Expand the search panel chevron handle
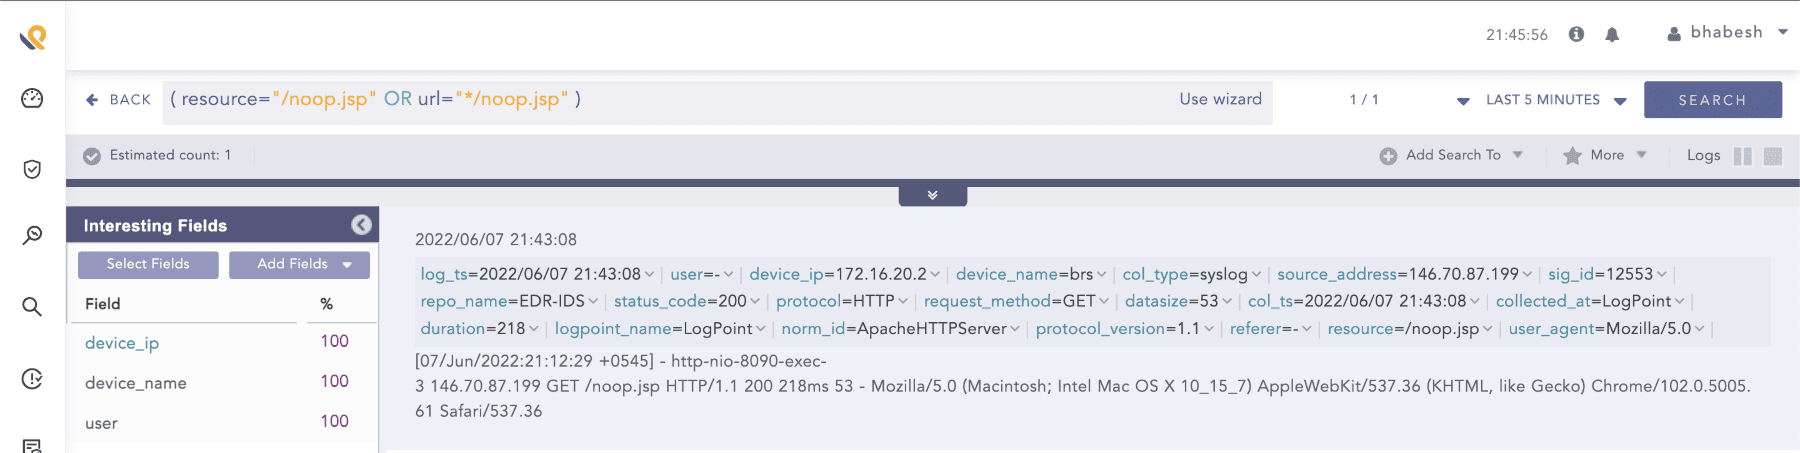The width and height of the screenshot is (1800, 453). (x=932, y=195)
